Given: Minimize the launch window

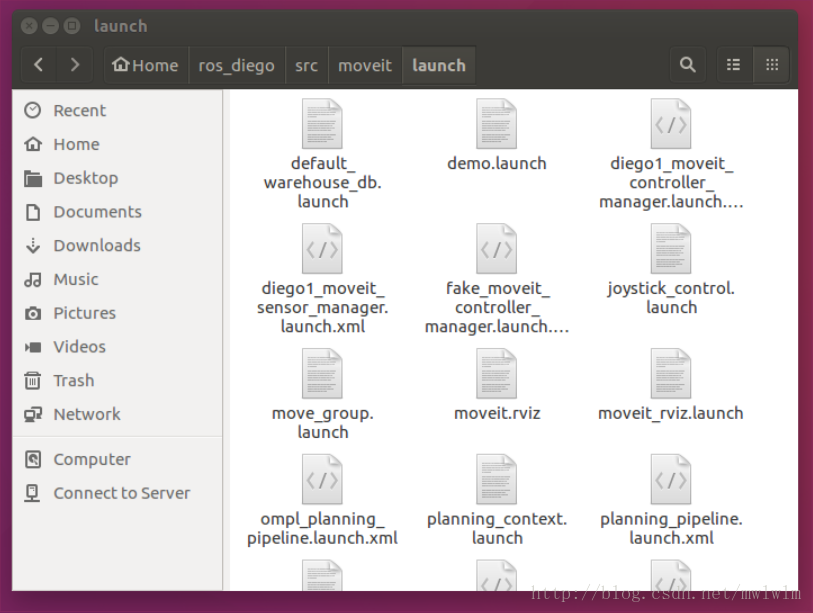Looking at the screenshot, I should pos(50,25).
